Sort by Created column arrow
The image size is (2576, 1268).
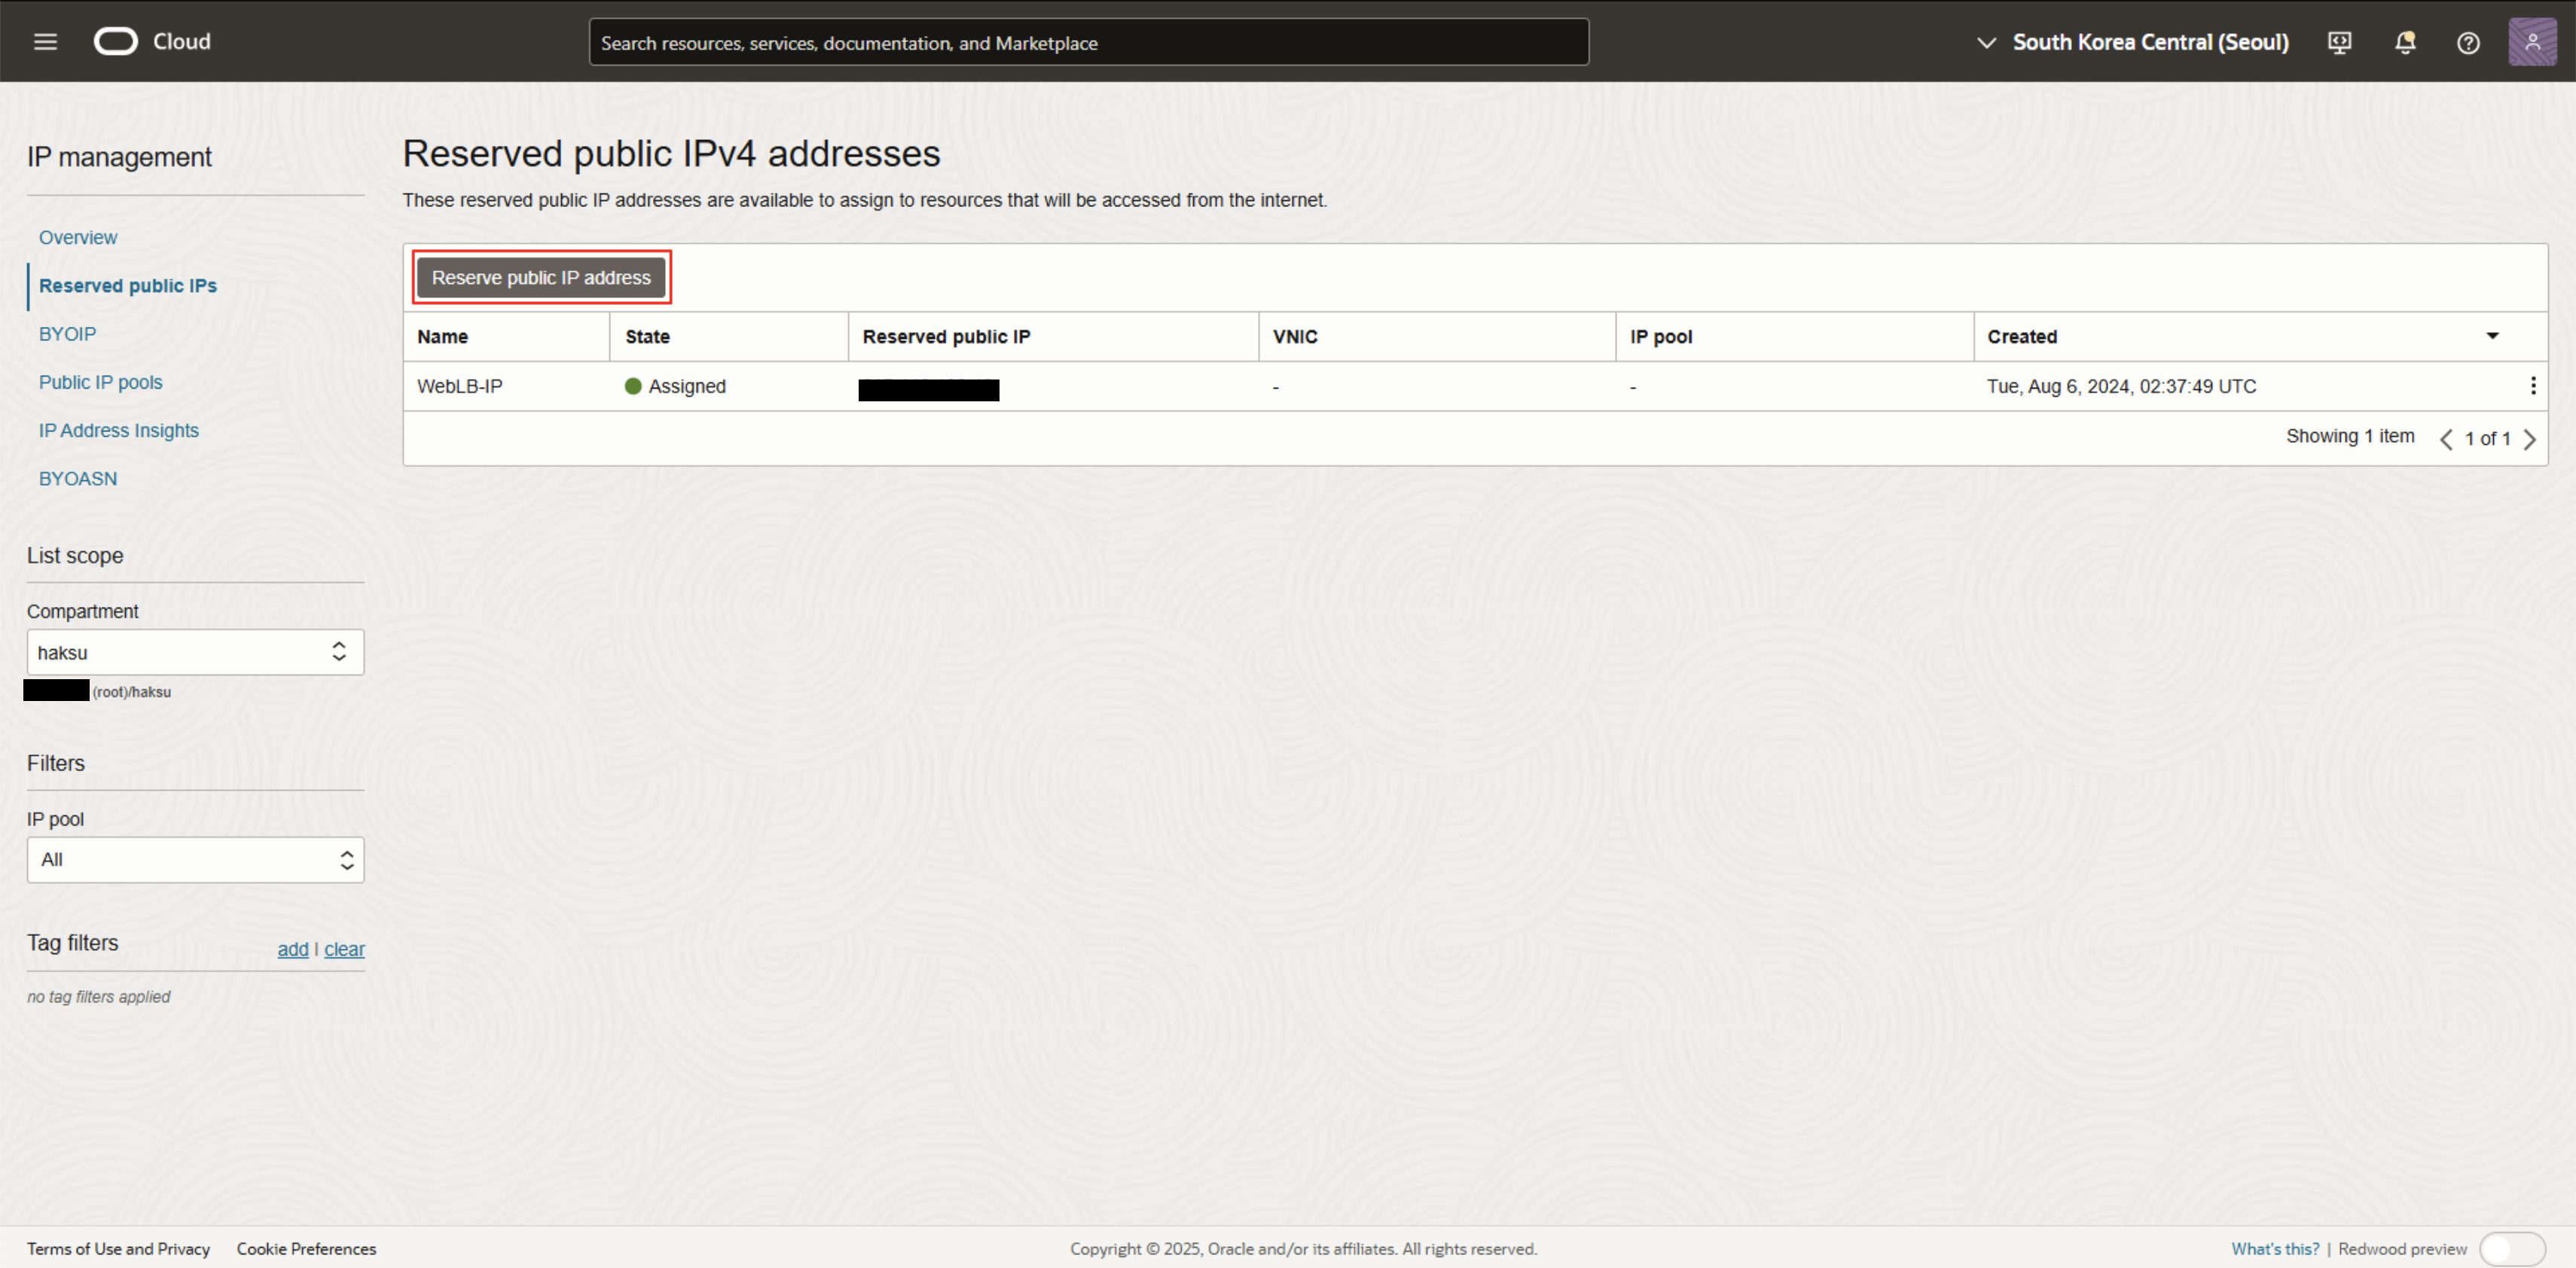point(2492,336)
